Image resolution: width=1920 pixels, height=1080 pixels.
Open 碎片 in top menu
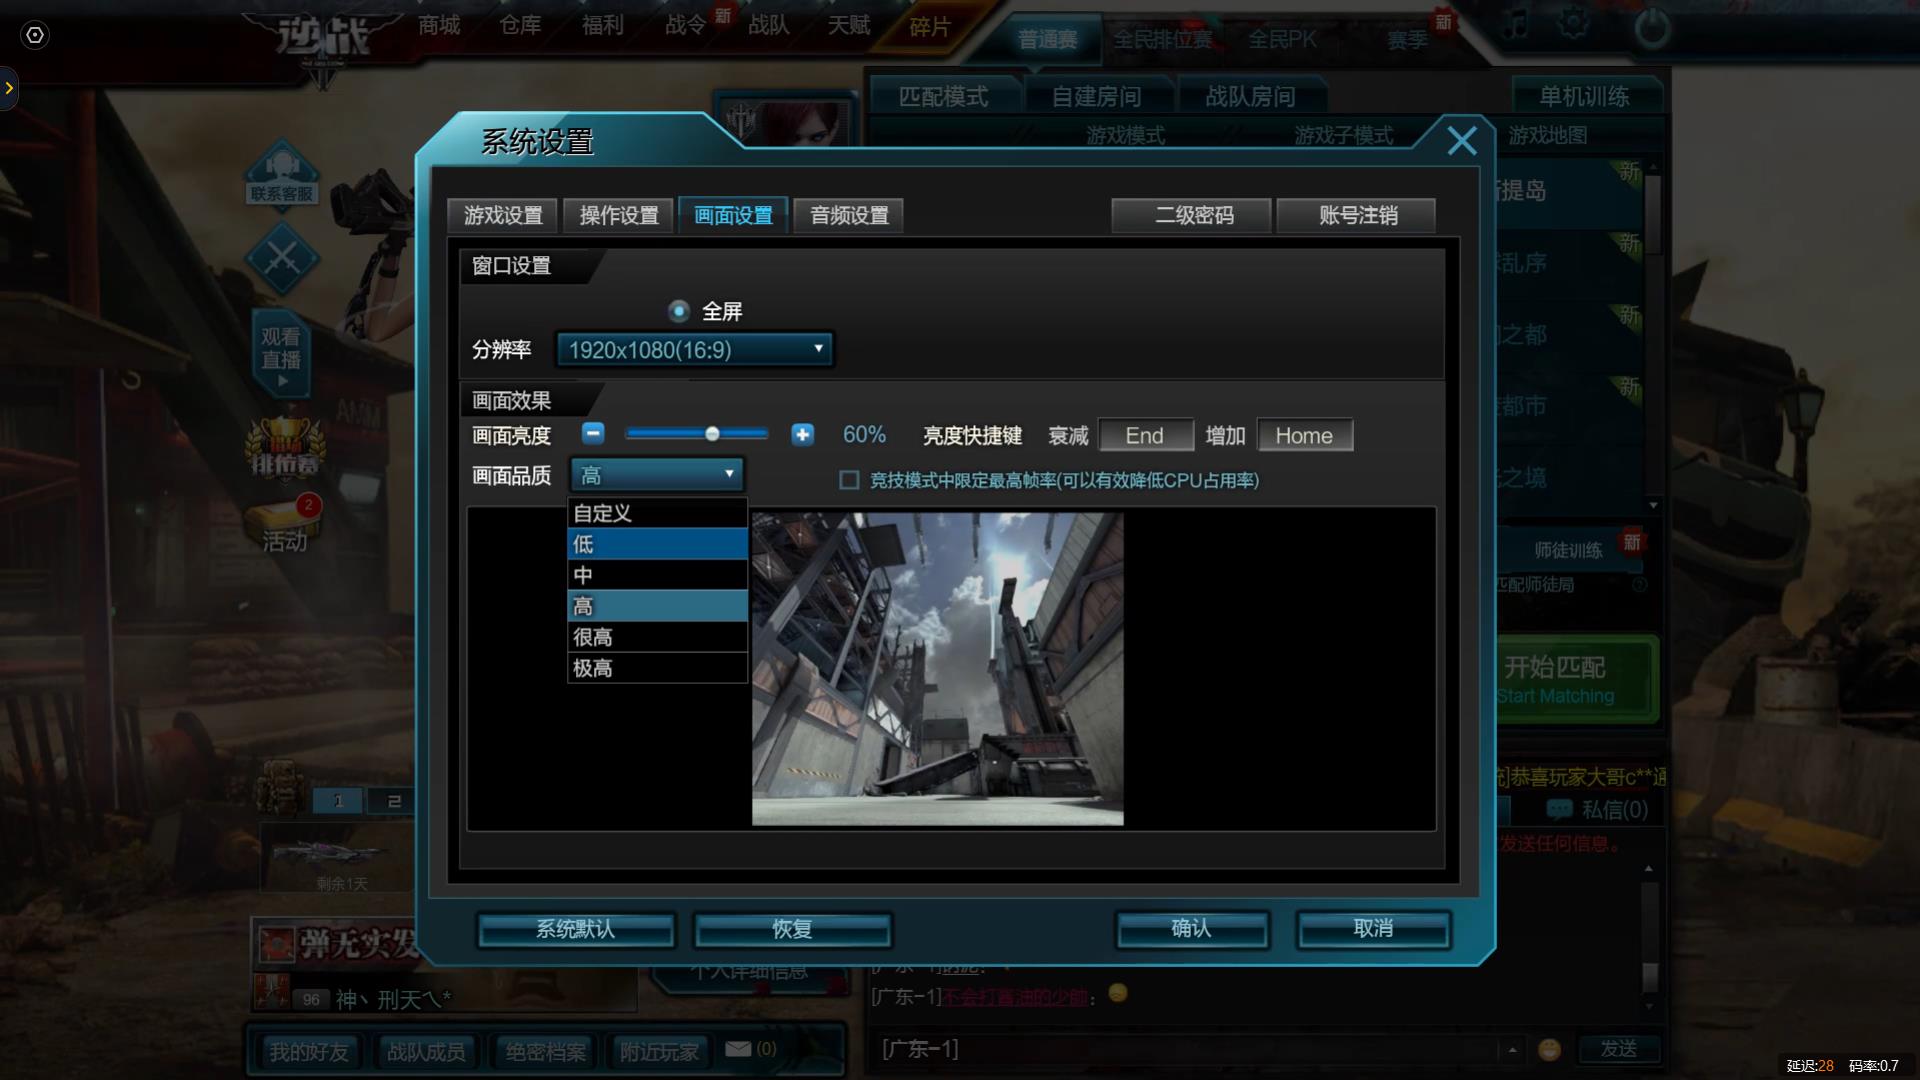(x=930, y=27)
